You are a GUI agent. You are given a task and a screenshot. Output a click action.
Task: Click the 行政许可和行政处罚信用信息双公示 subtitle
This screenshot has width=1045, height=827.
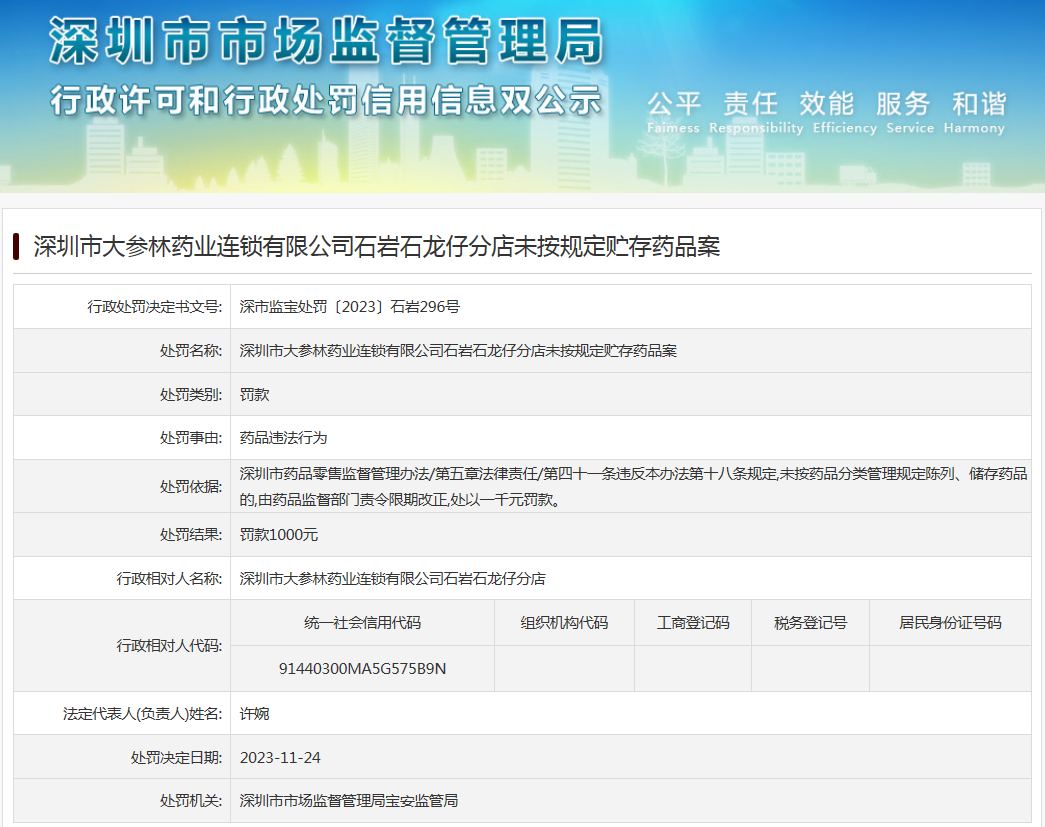click(326, 101)
